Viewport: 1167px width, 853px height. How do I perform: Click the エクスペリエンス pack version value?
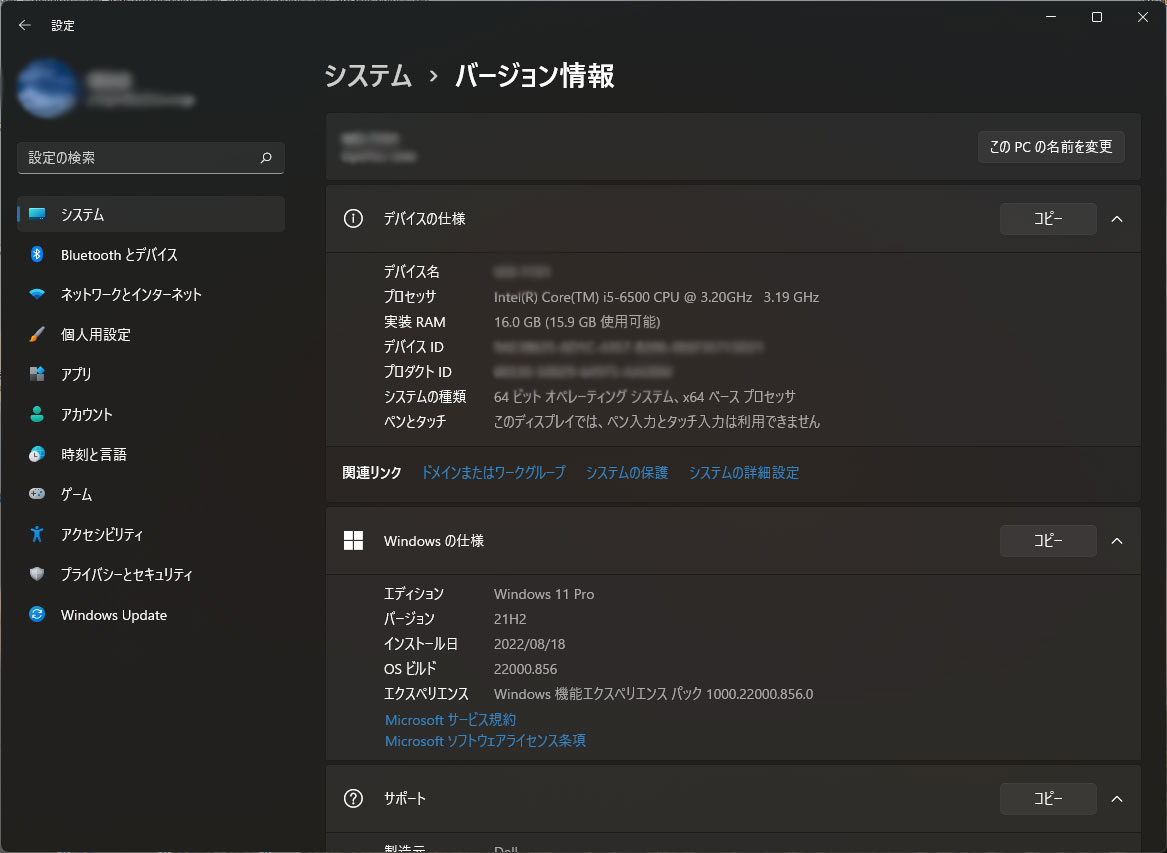(653, 694)
